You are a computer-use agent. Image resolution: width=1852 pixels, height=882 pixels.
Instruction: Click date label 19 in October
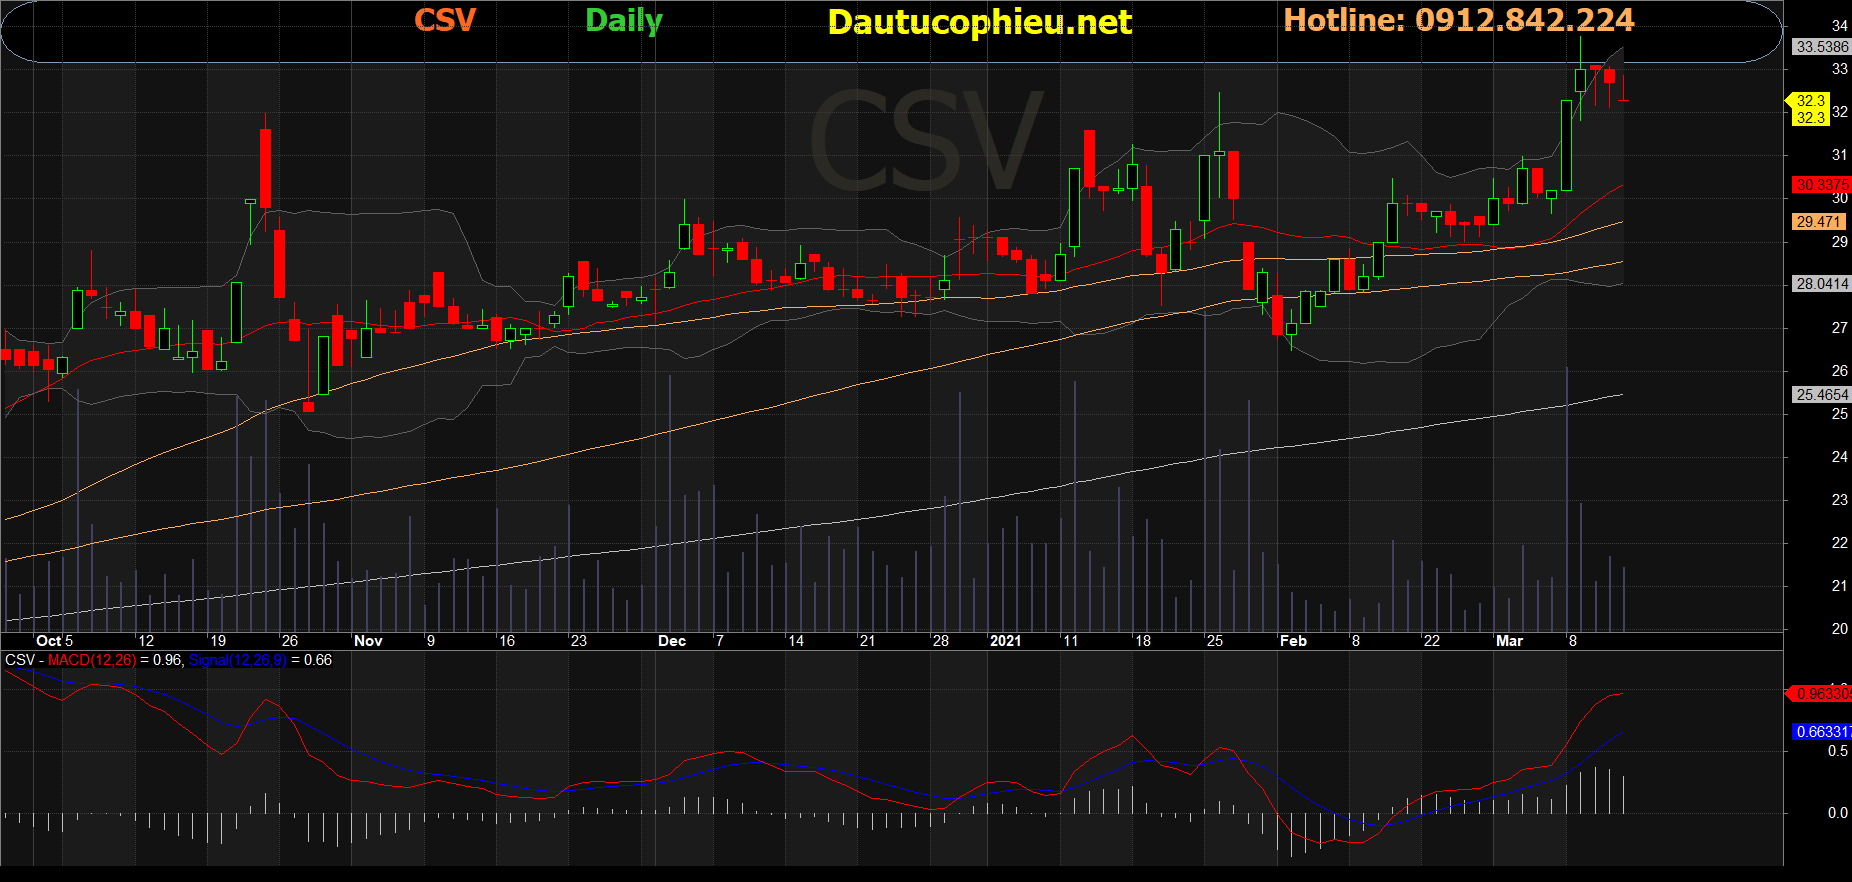click(218, 641)
